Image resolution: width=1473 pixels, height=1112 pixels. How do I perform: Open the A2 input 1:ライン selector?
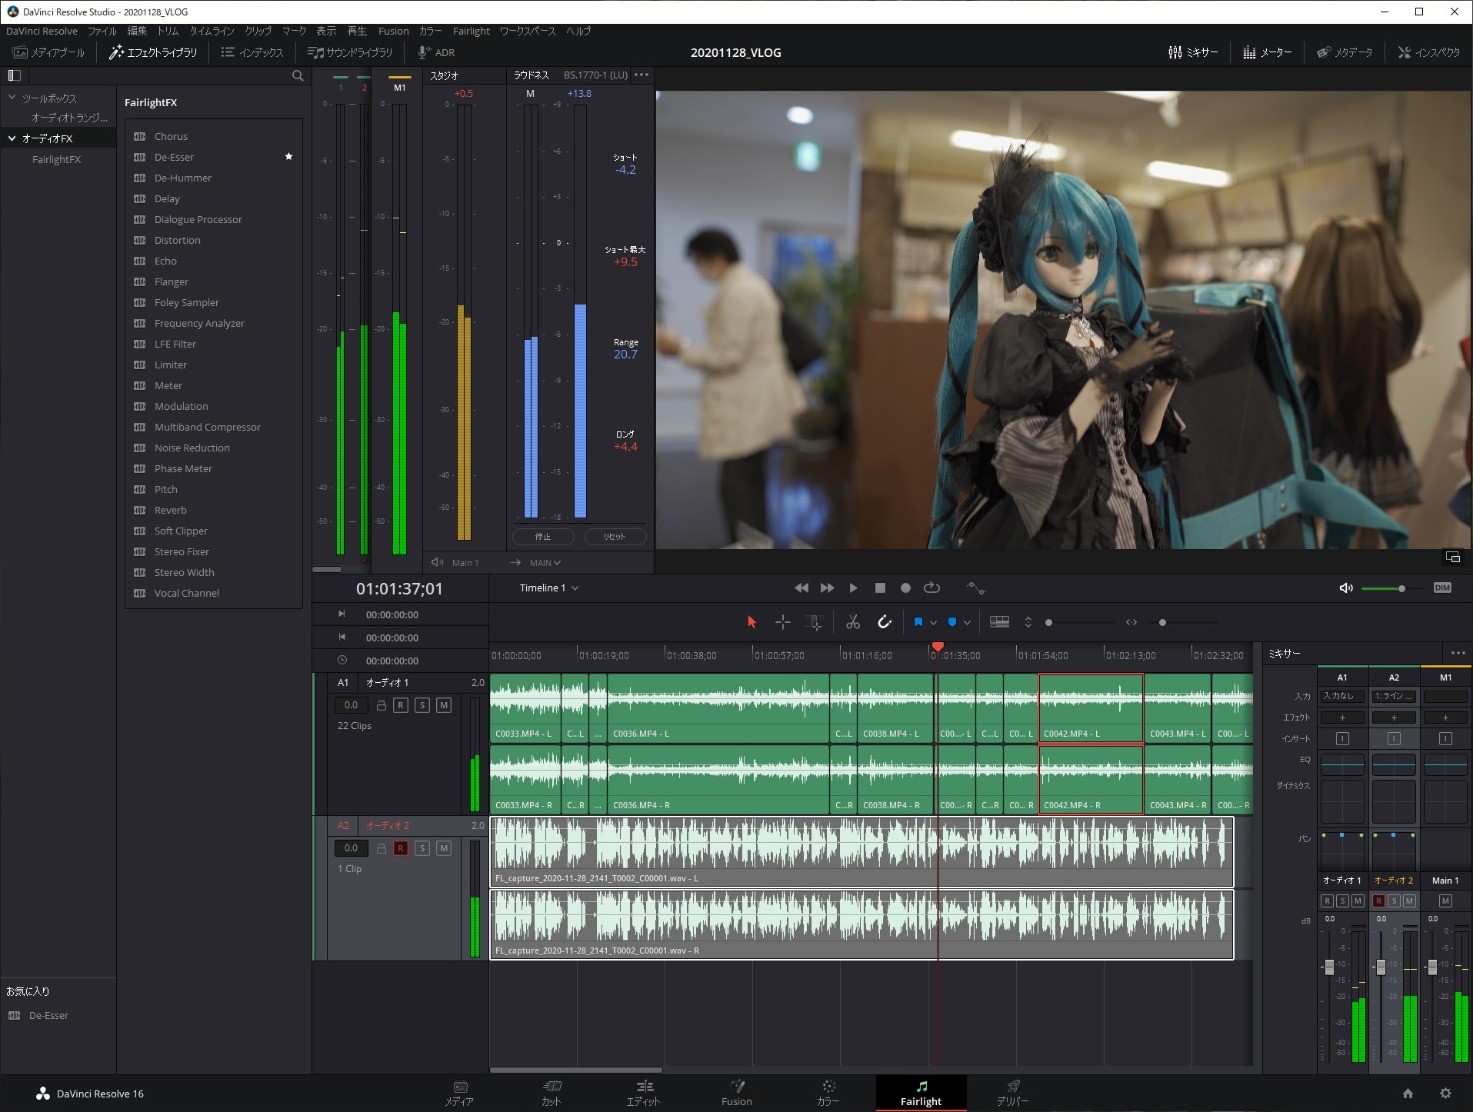(1394, 696)
